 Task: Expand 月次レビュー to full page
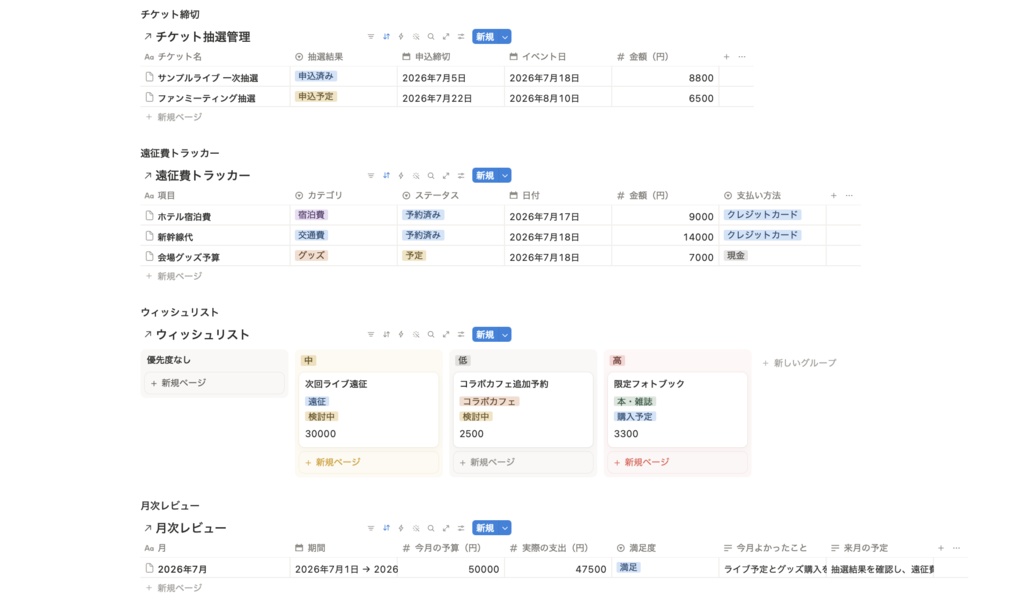coord(446,528)
